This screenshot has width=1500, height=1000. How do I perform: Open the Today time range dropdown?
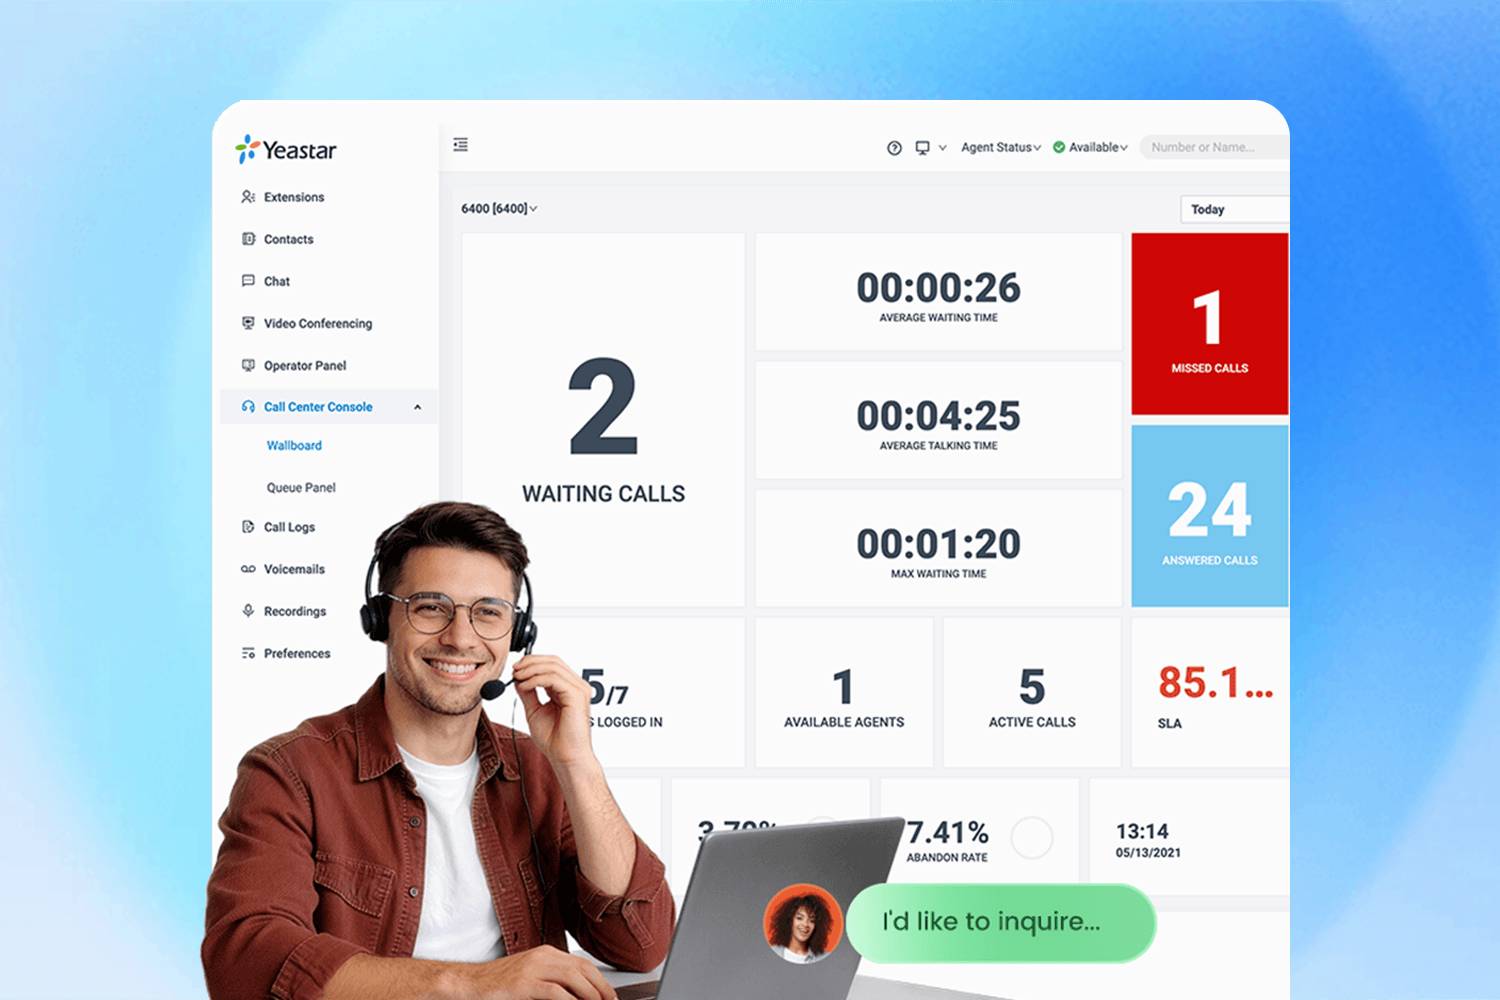coord(1235,209)
